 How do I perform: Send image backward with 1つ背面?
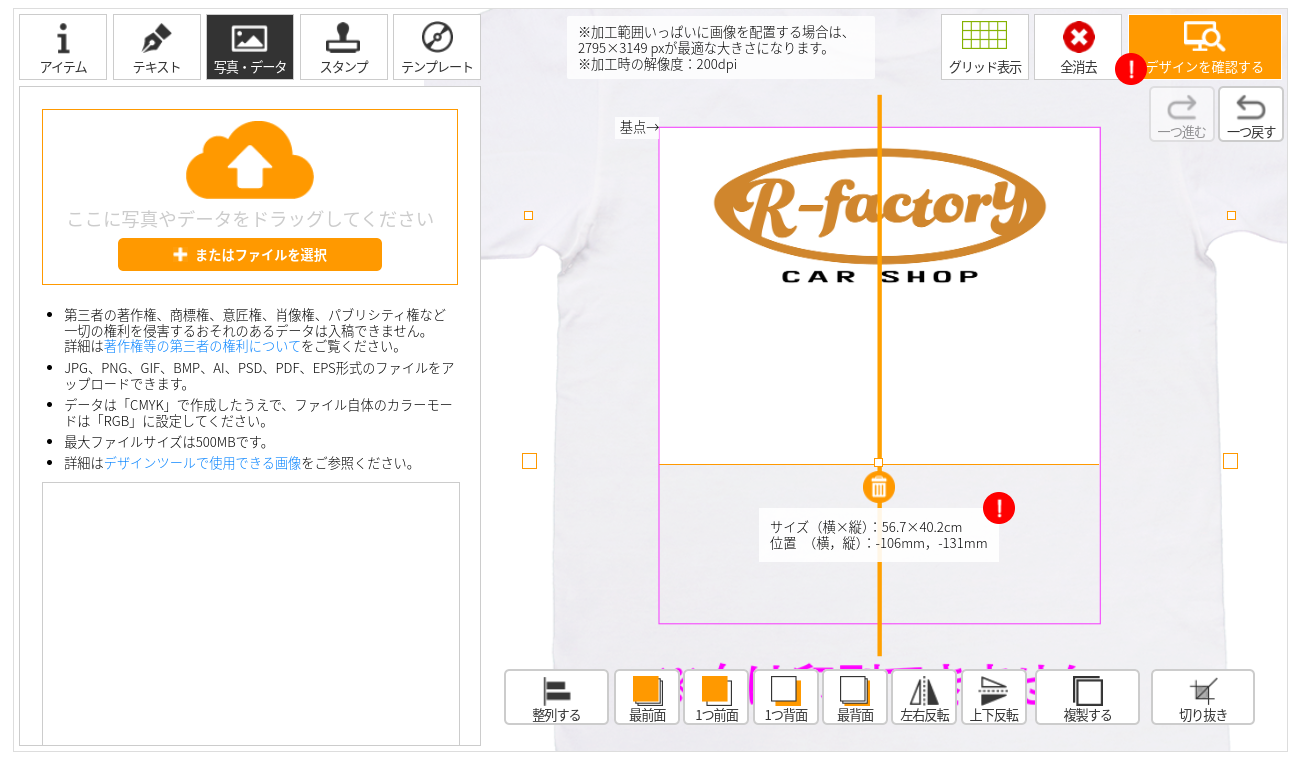786,697
